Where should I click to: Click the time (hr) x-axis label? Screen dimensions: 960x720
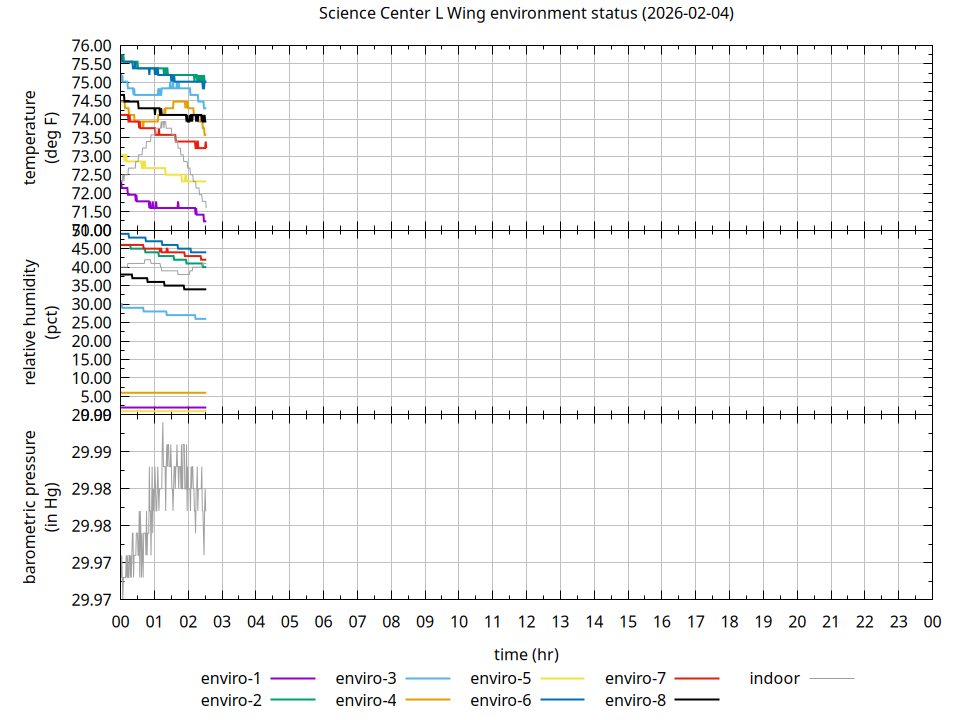click(x=526, y=654)
